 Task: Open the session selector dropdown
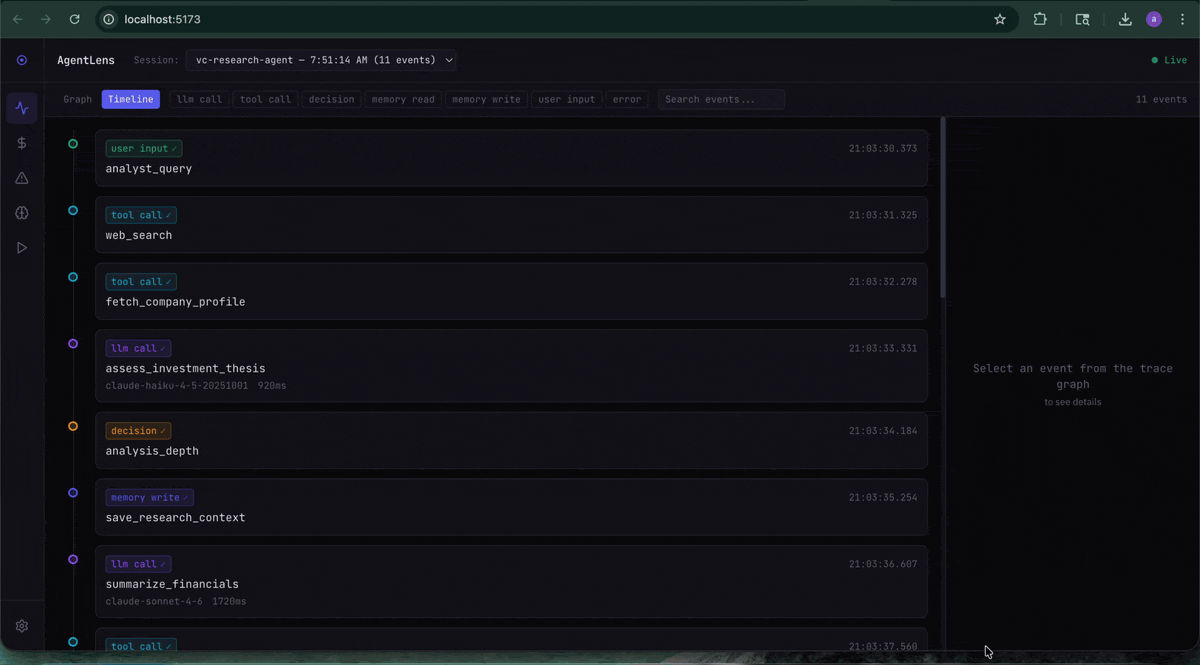click(321, 60)
